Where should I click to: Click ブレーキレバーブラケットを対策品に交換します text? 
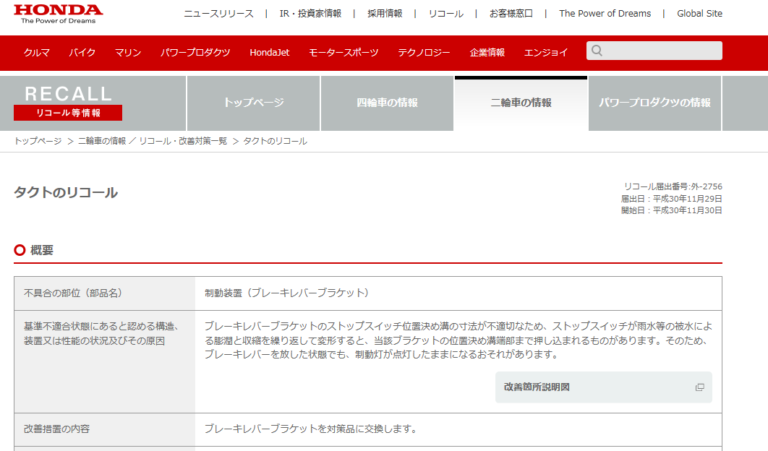[311, 429]
